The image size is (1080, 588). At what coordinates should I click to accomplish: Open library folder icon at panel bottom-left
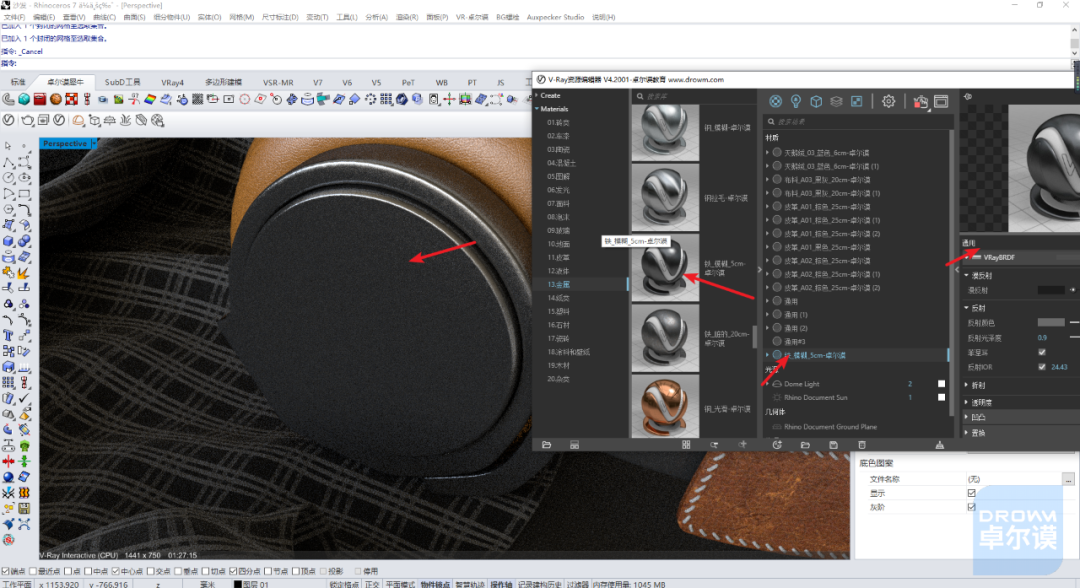546,445
